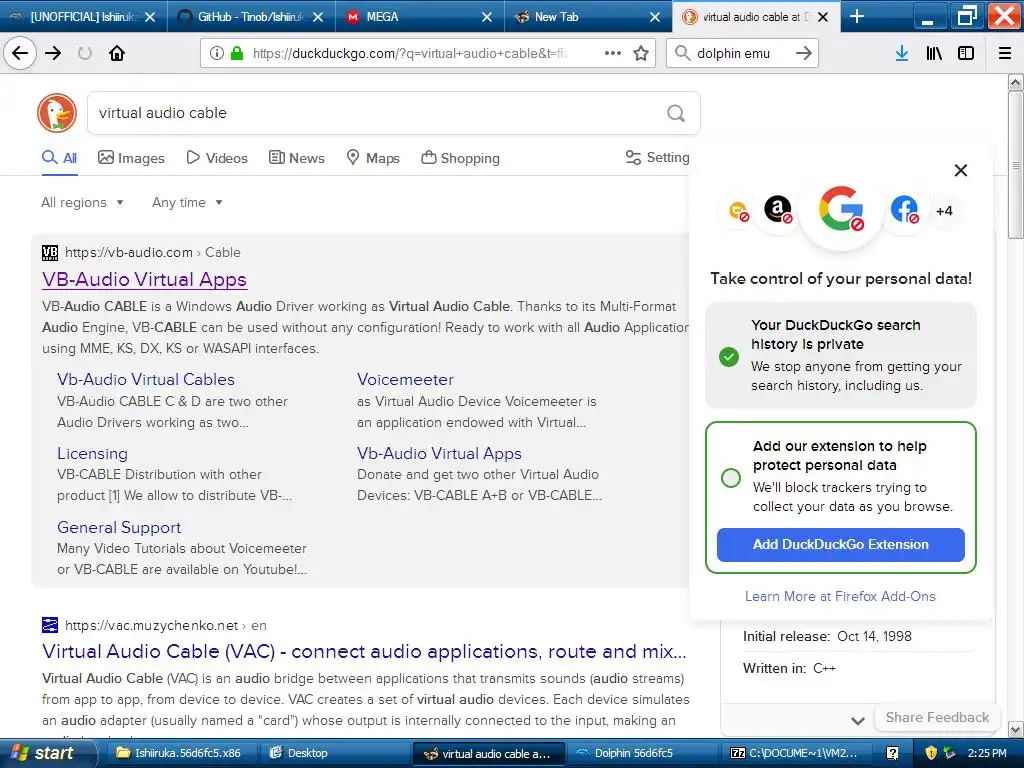Screen dimensions: 1024x768
Task: Open the Firefox hamburger menu
Action: pos(1004,53)
